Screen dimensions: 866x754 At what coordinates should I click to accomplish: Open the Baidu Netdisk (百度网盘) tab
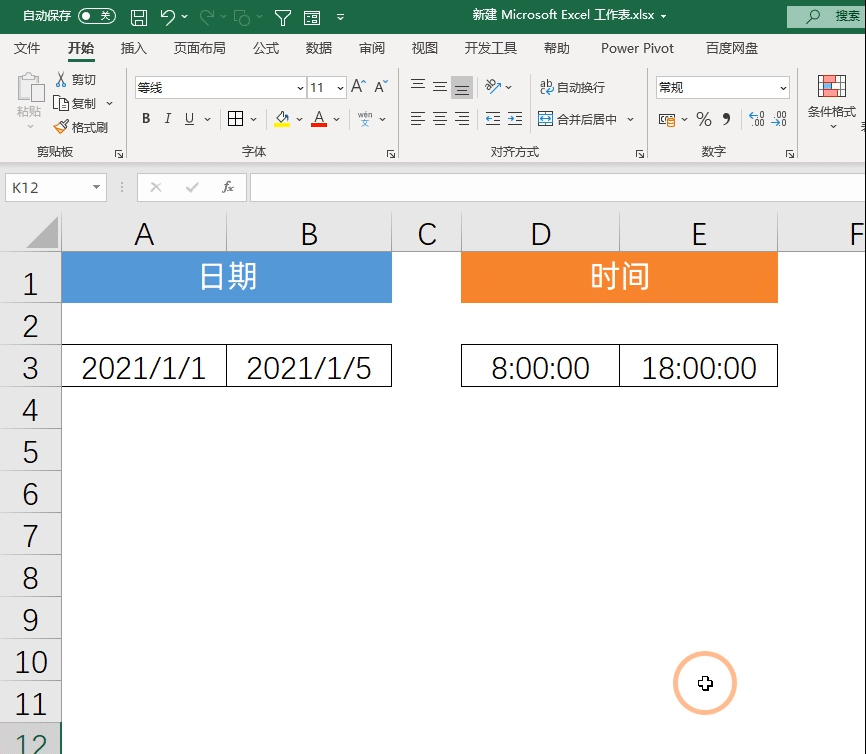point(732,48)
